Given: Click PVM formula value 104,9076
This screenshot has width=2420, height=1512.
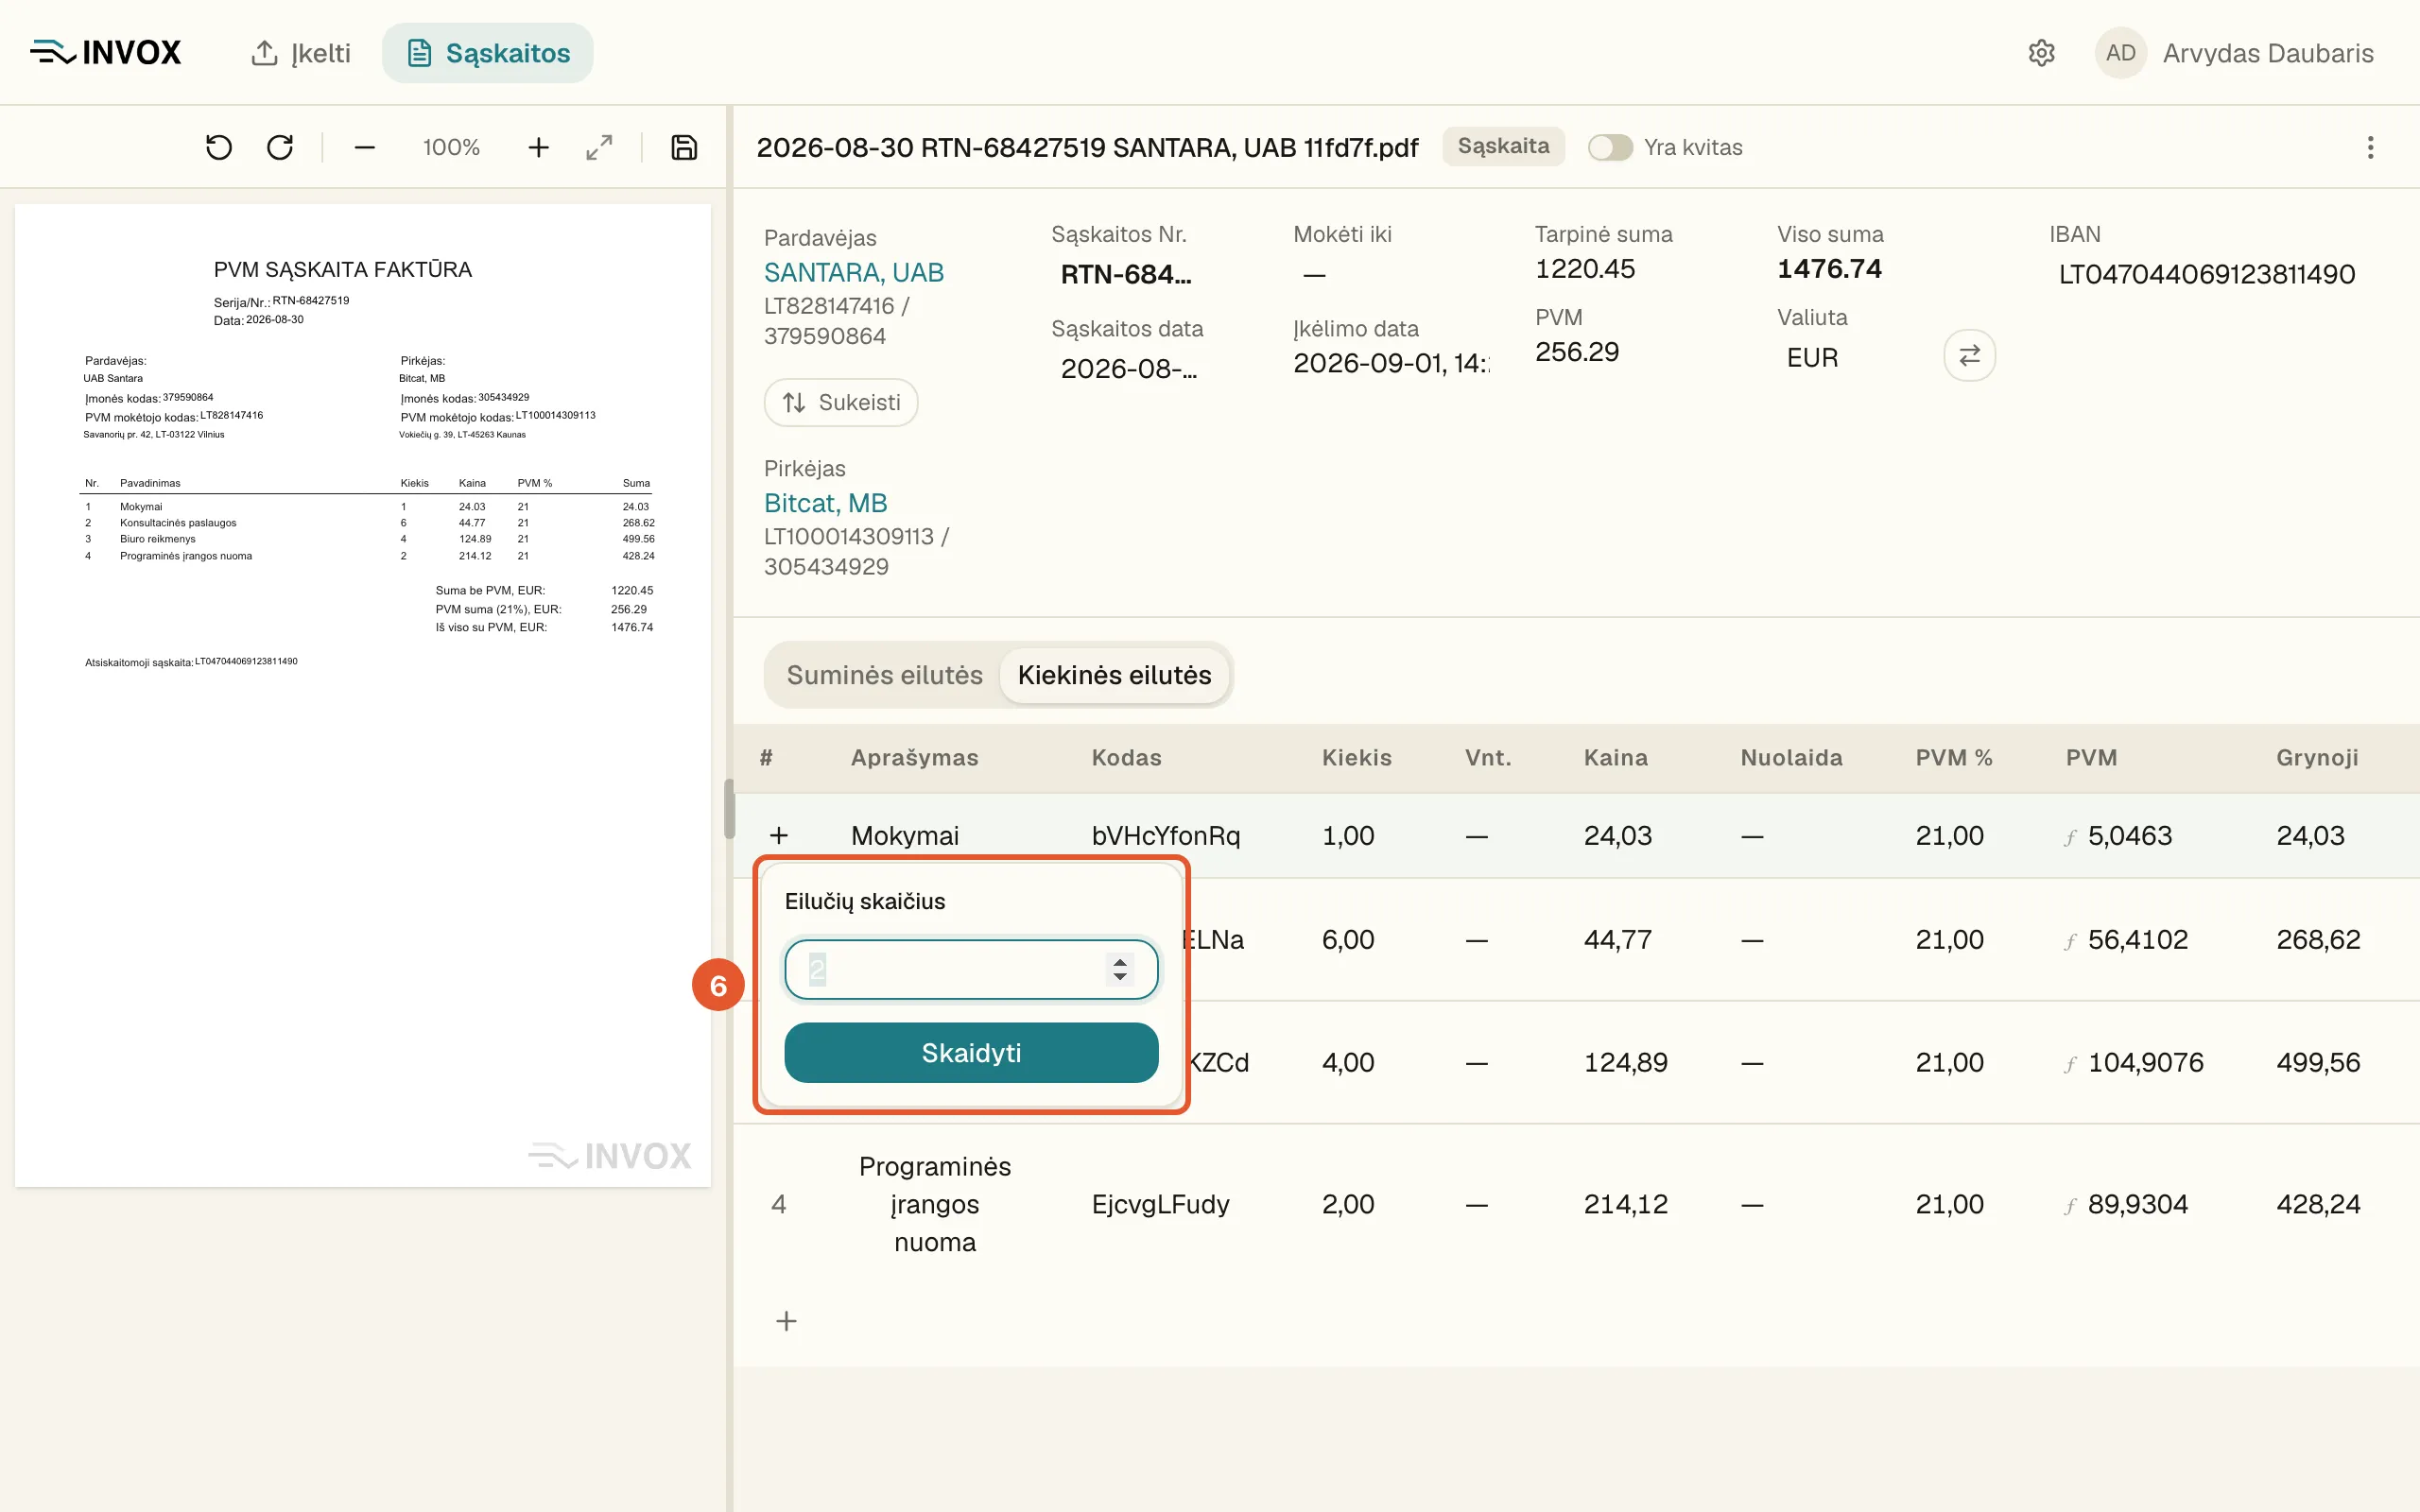Looking at the screenshot, I should [2146, 1062].
